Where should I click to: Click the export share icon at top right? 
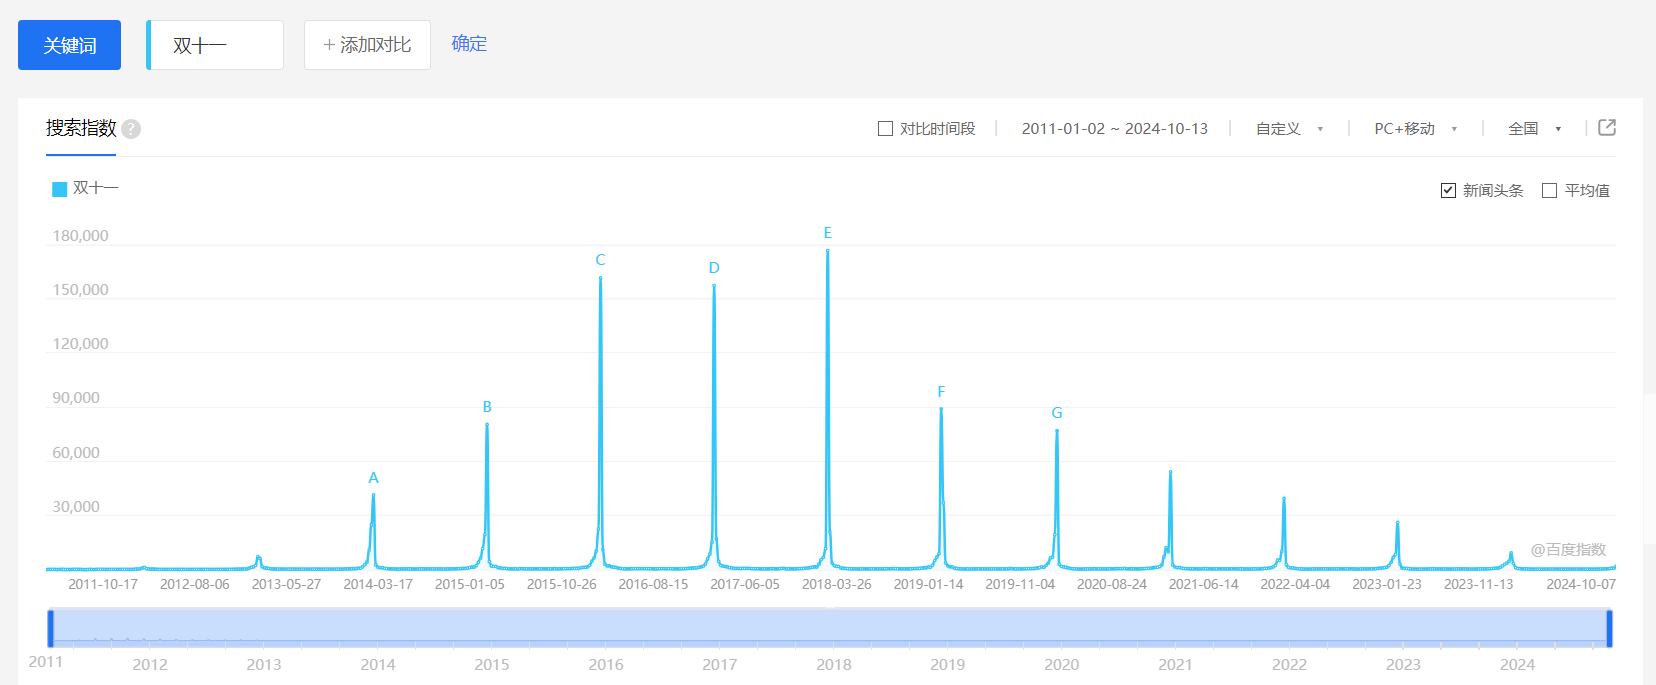1607,128
